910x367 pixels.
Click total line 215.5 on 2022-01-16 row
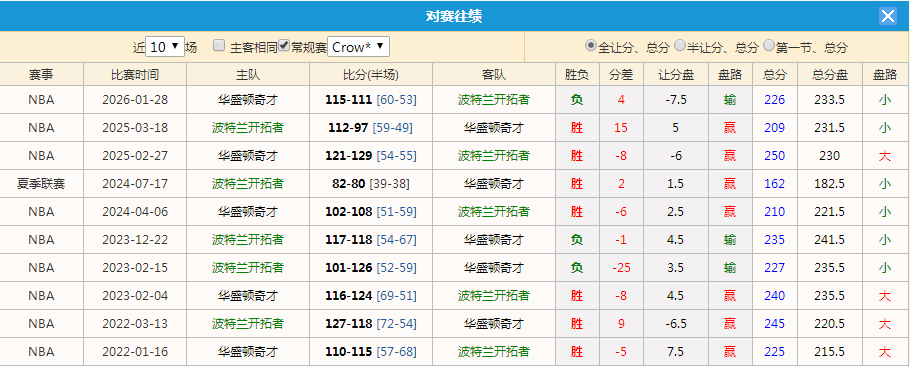[830, 351]
